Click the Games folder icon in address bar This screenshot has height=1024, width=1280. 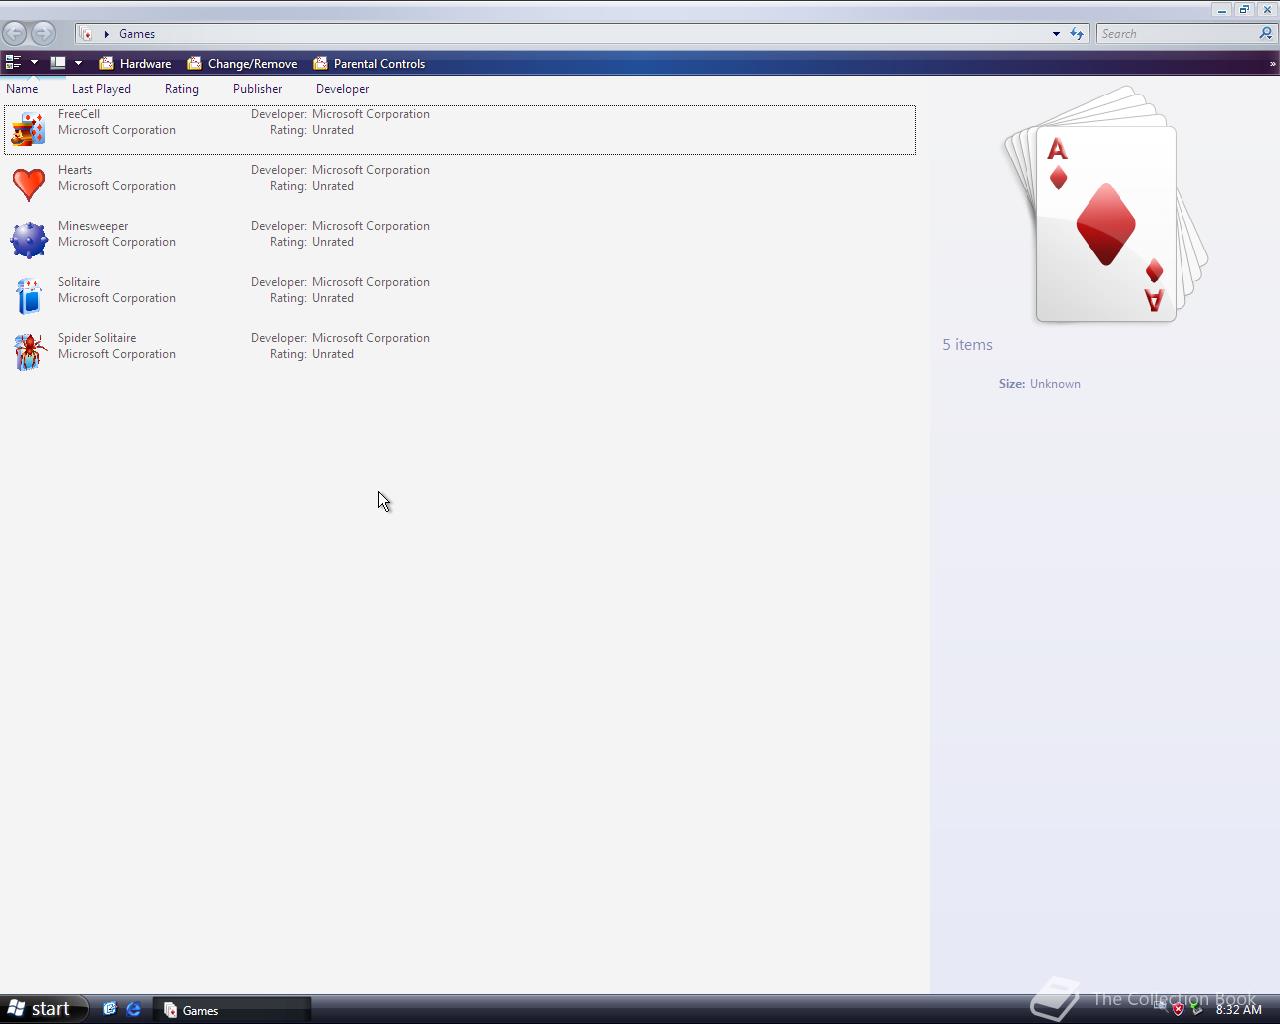click(87, 34)
